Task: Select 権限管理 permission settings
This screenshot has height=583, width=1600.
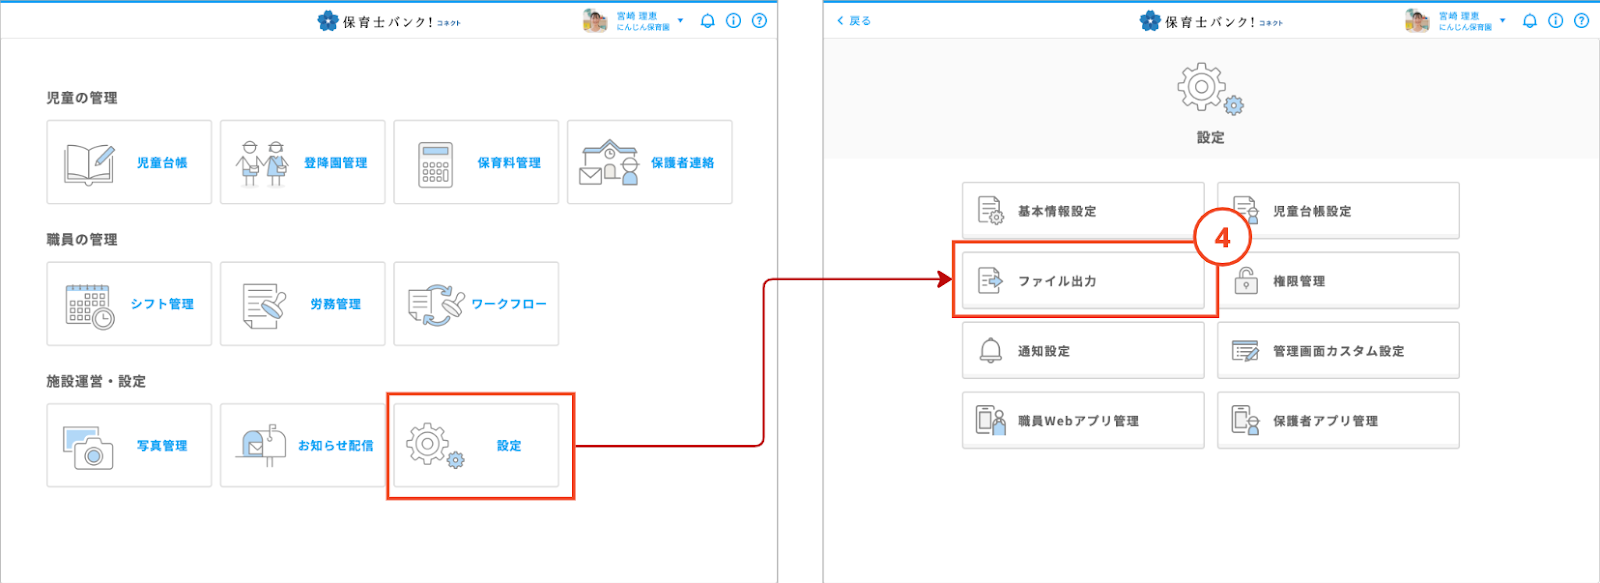Action: [x=1338, y=281]
